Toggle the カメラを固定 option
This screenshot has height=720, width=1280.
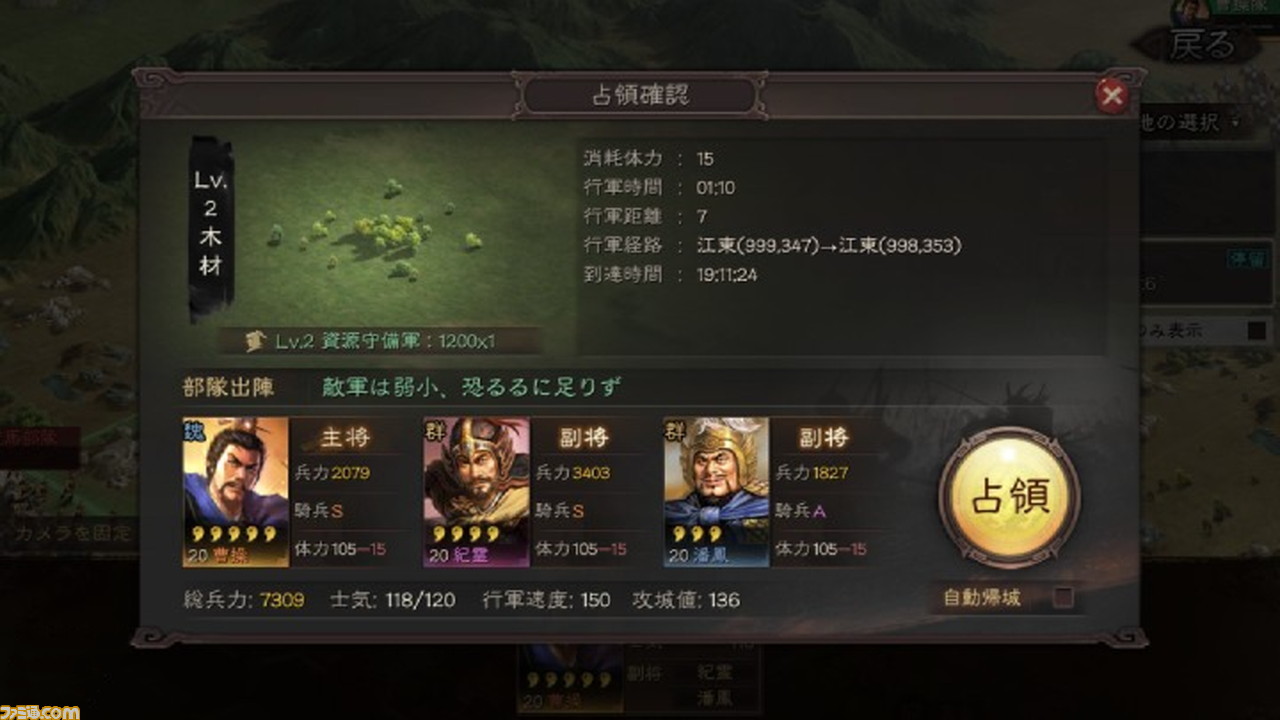70,533
